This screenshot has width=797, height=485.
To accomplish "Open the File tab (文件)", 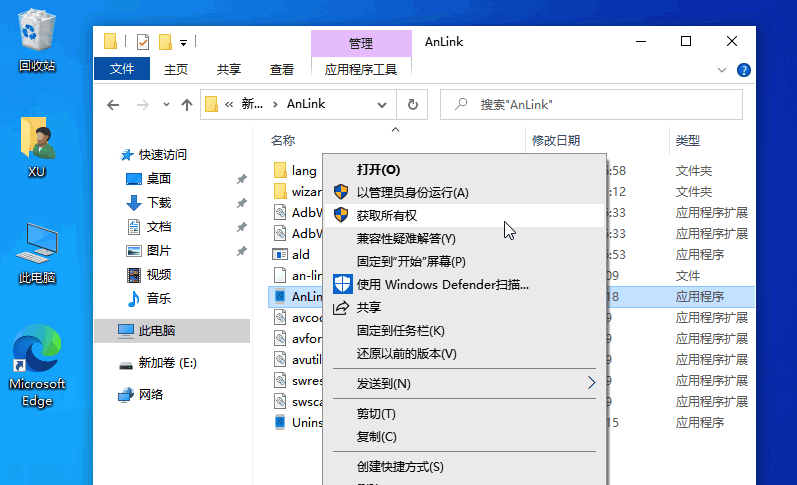I will pos(122,69).
